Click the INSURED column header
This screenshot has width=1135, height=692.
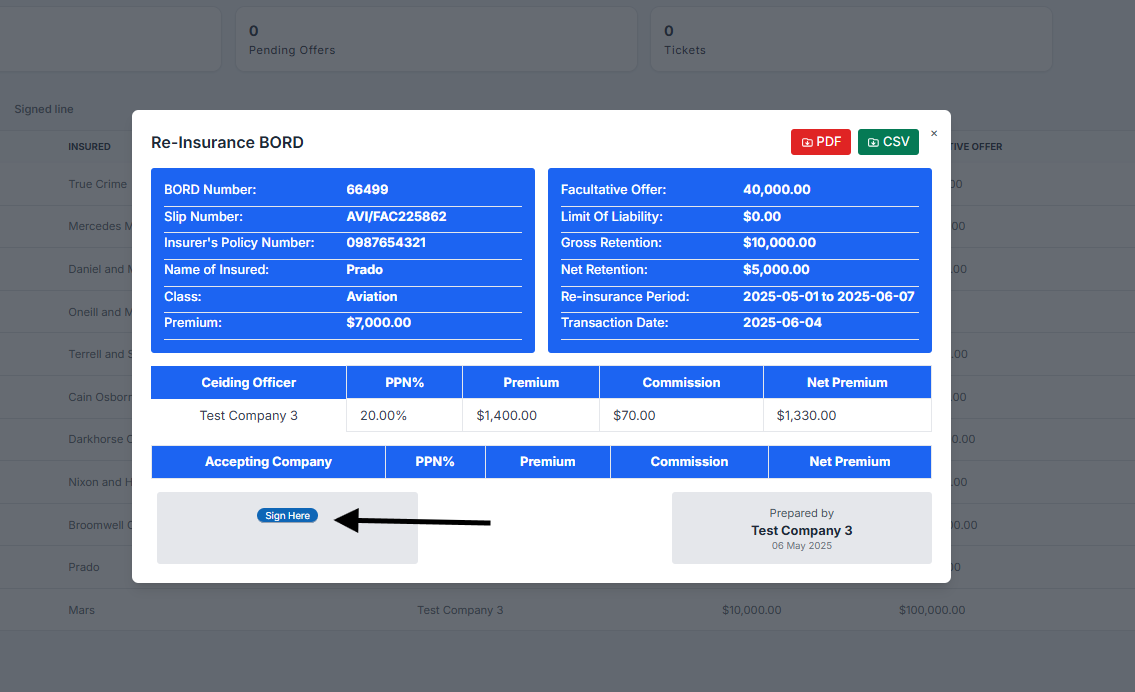pyautogui.click(x=89, y=147)
